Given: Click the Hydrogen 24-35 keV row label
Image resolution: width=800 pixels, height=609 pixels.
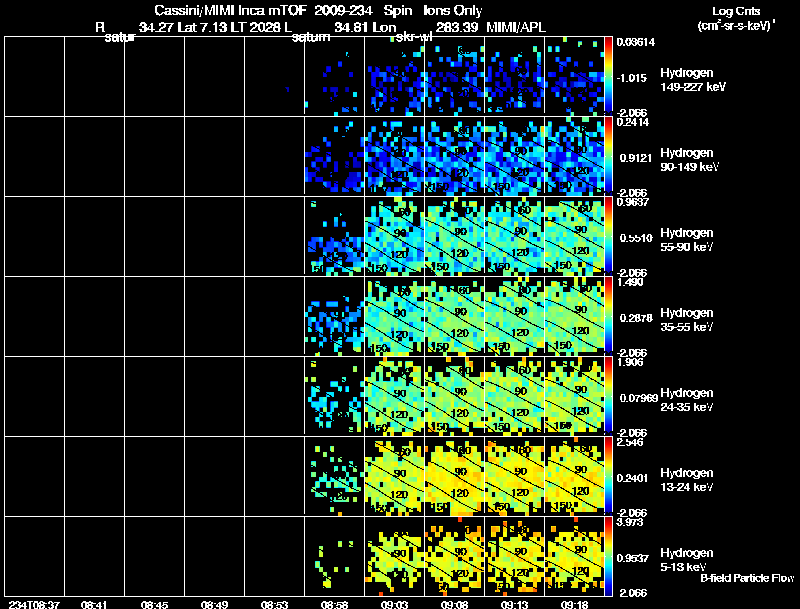Looking at the screenshot, I should pos(687,400).
